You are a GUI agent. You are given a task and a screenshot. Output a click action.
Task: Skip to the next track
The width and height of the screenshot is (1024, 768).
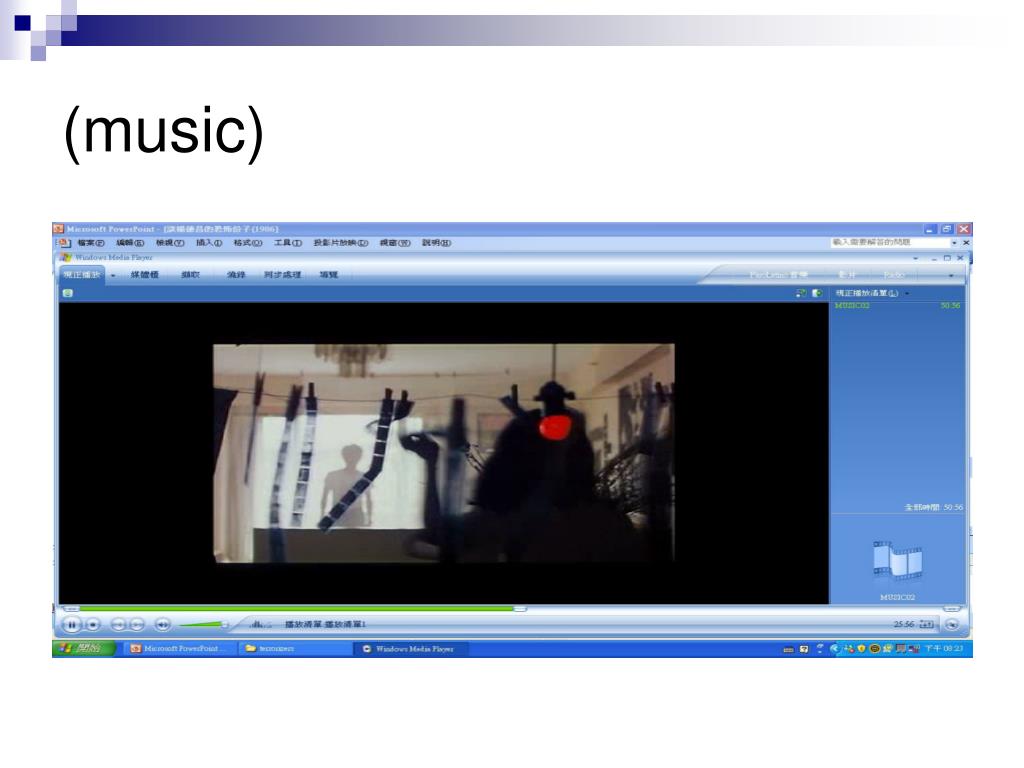click(136, 625)
